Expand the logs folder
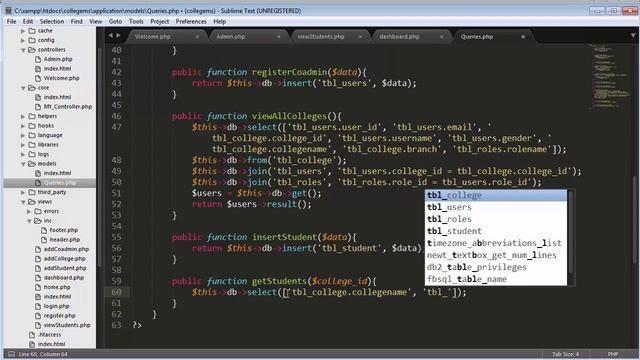This screenshot has width=640, height=360. pos(23,154)
